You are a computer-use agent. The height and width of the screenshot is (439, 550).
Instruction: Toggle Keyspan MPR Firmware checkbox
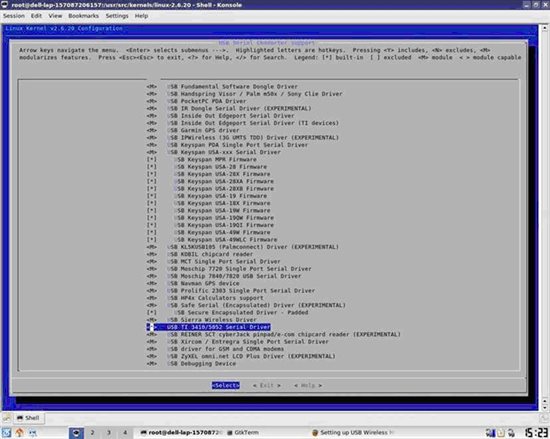coord(152,160)
